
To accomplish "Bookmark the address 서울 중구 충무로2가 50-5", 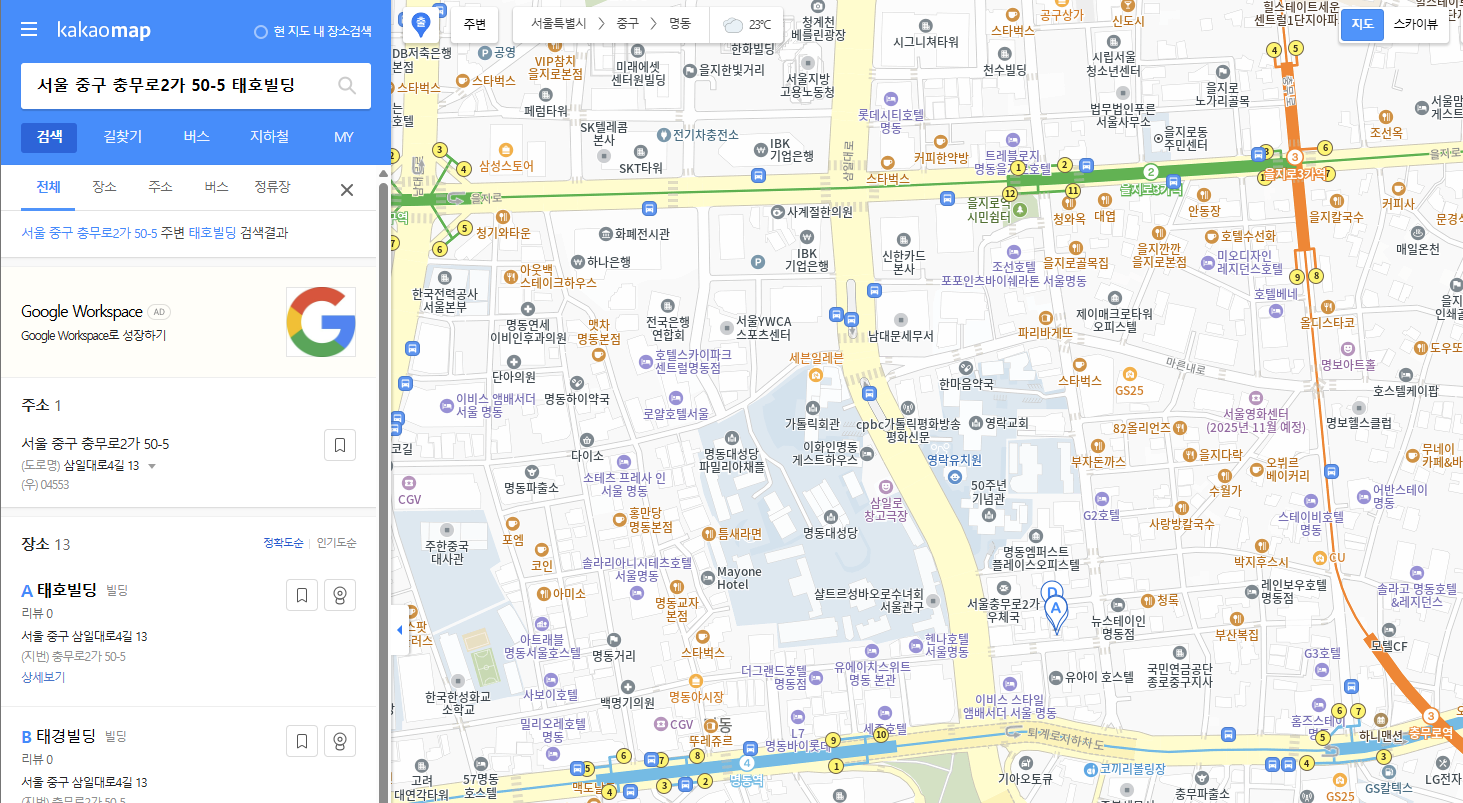I will [340, 445].
